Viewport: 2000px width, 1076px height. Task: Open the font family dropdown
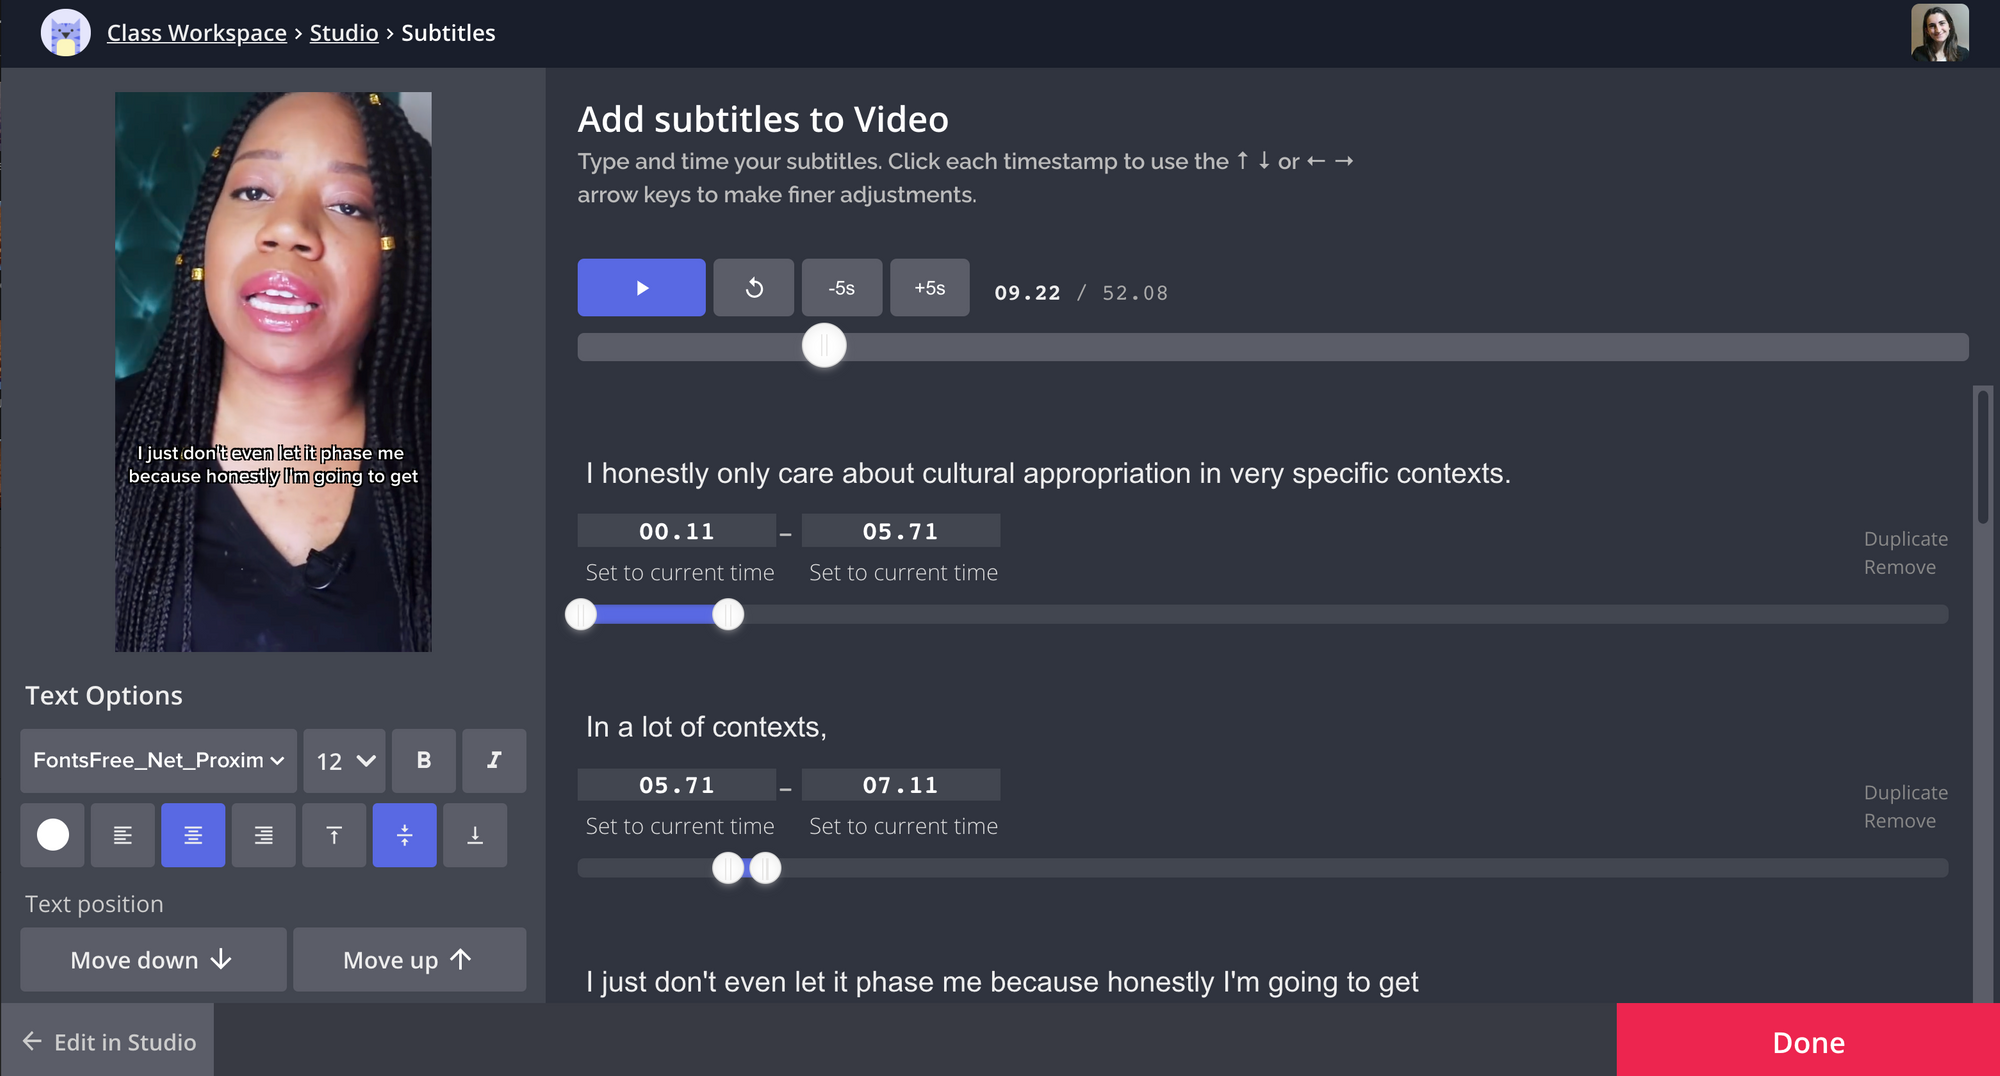click(x=159, y=760)
